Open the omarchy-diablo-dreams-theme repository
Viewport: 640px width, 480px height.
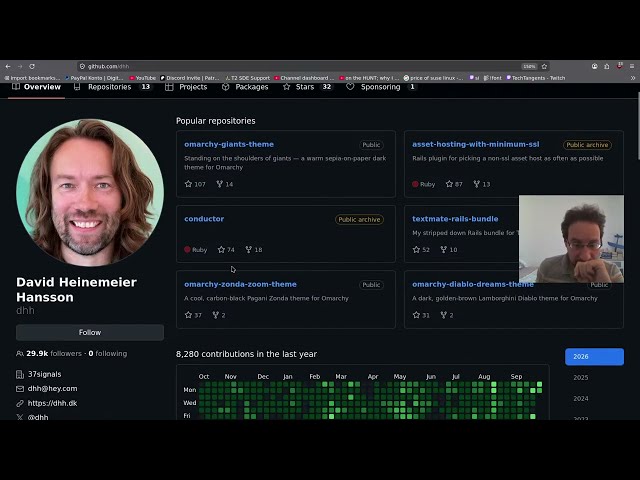(x=473, y=284)
